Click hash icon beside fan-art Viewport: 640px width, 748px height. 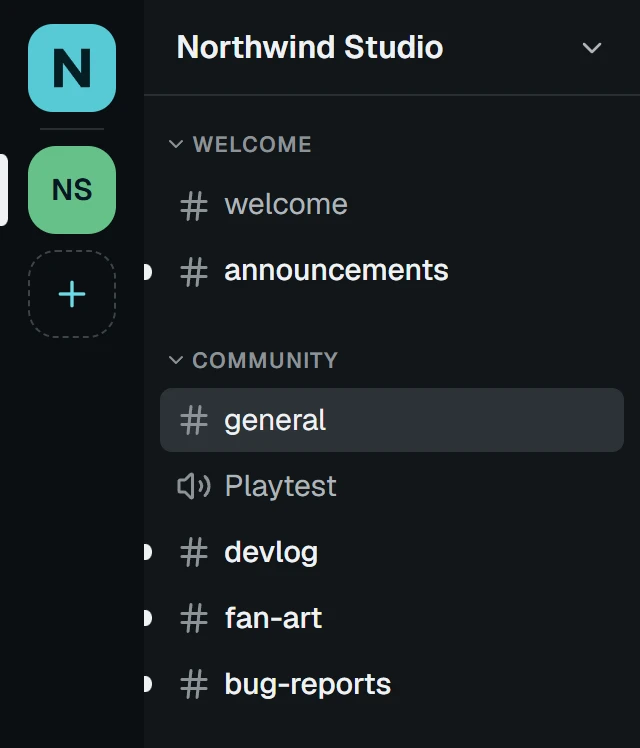coord(194,618)
